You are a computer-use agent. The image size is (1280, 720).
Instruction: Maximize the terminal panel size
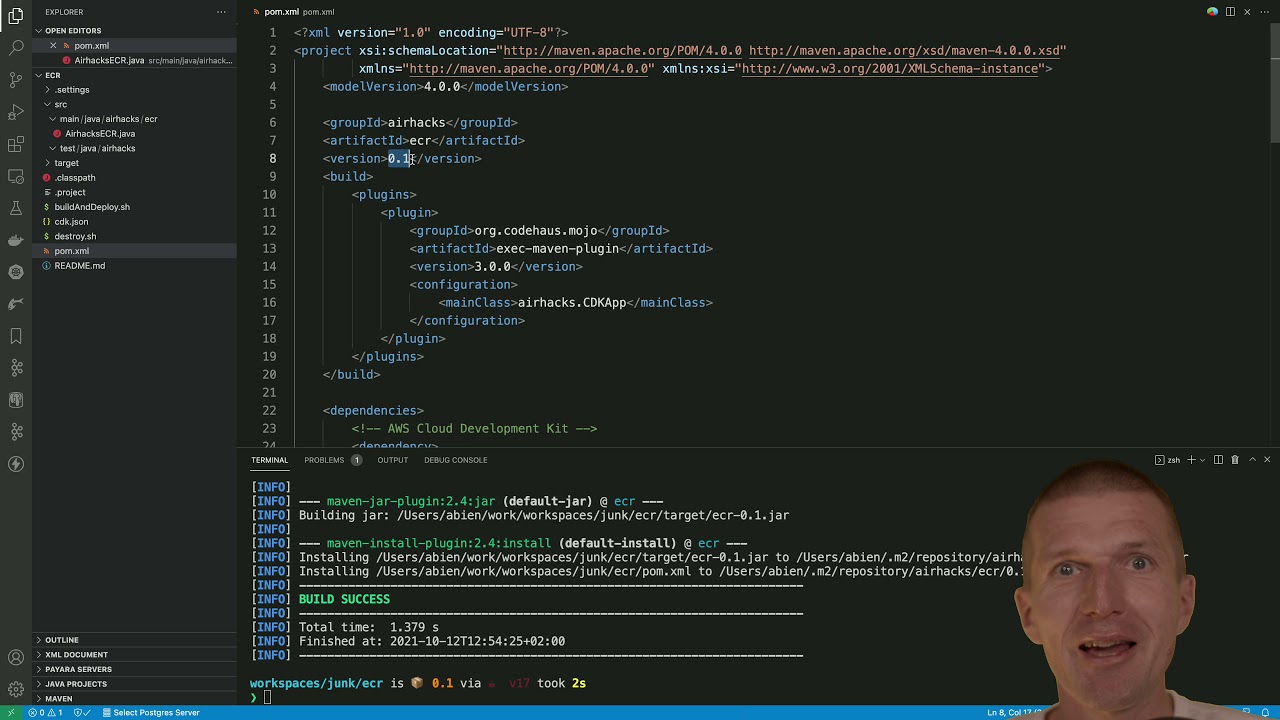click(1252, 460)
